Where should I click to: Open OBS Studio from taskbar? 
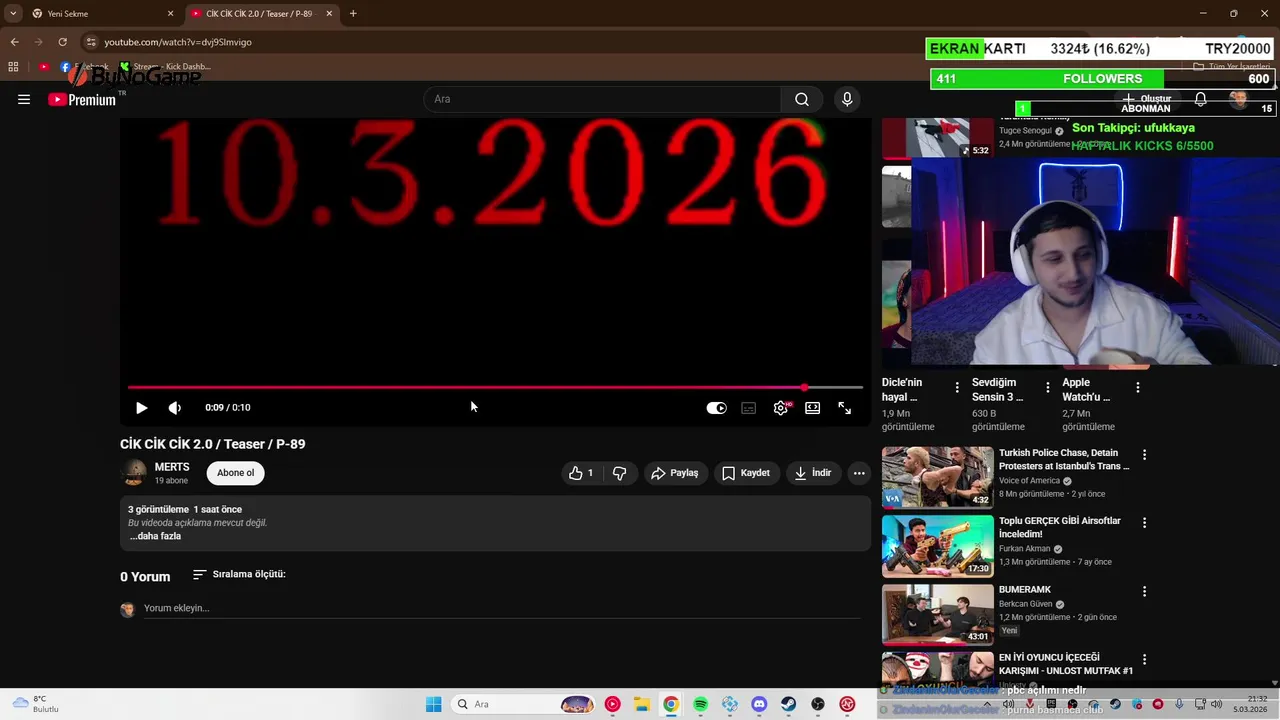[818, 704]
